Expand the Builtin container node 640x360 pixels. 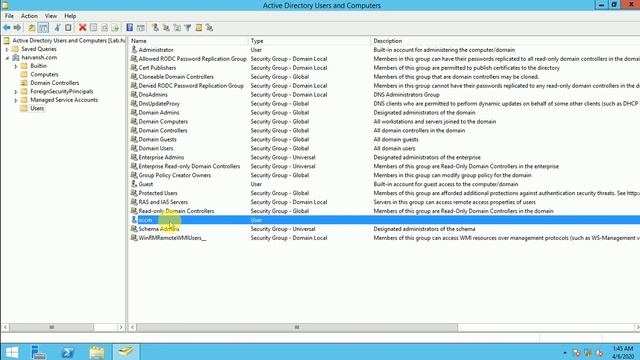coord(16,66)
